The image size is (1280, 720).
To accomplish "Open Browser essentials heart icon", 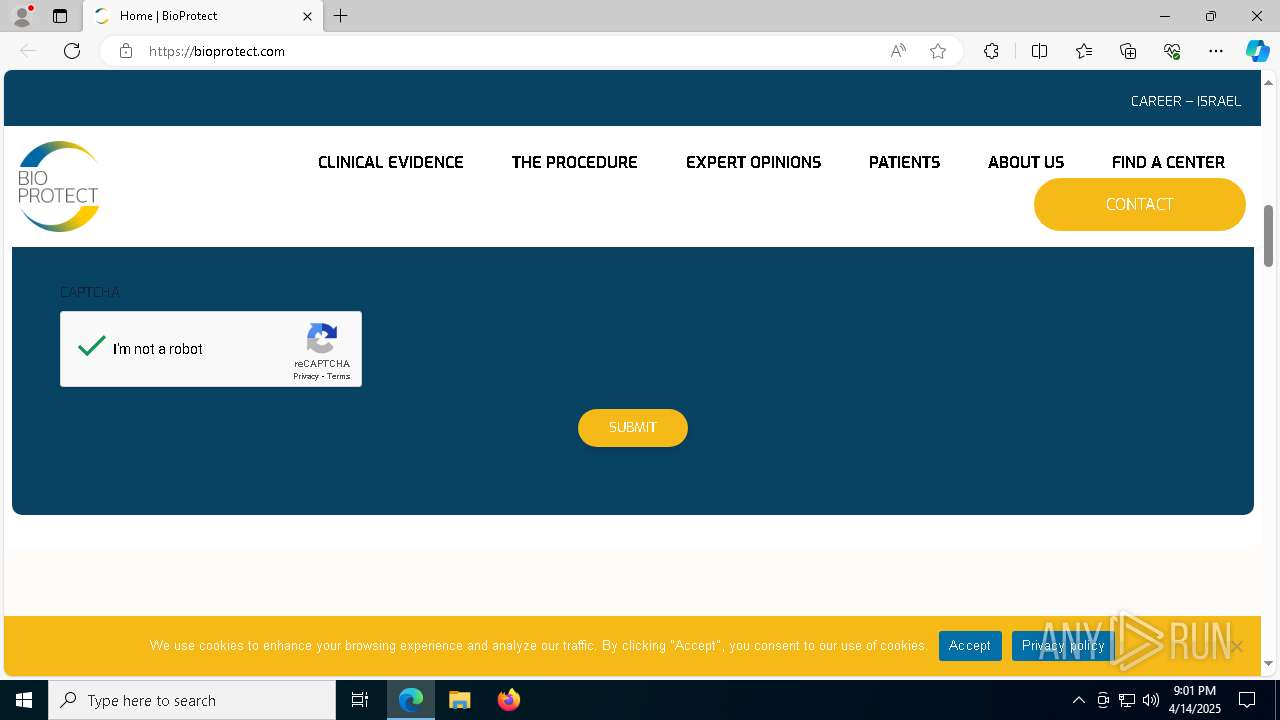I will pyautogui.click(x=1172, y=51).
